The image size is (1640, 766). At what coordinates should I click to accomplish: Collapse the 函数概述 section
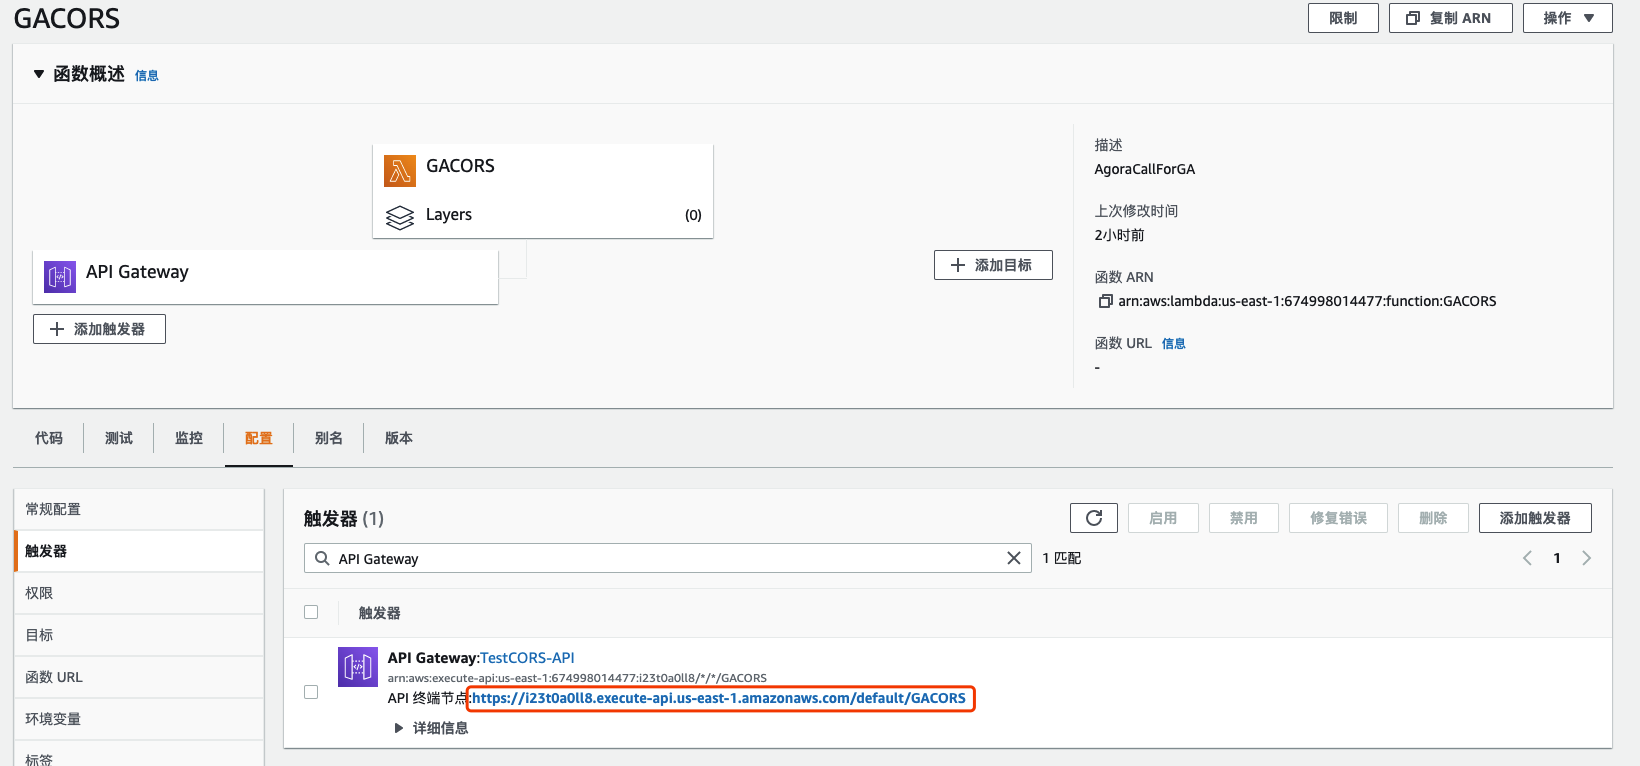click(39, 74)
